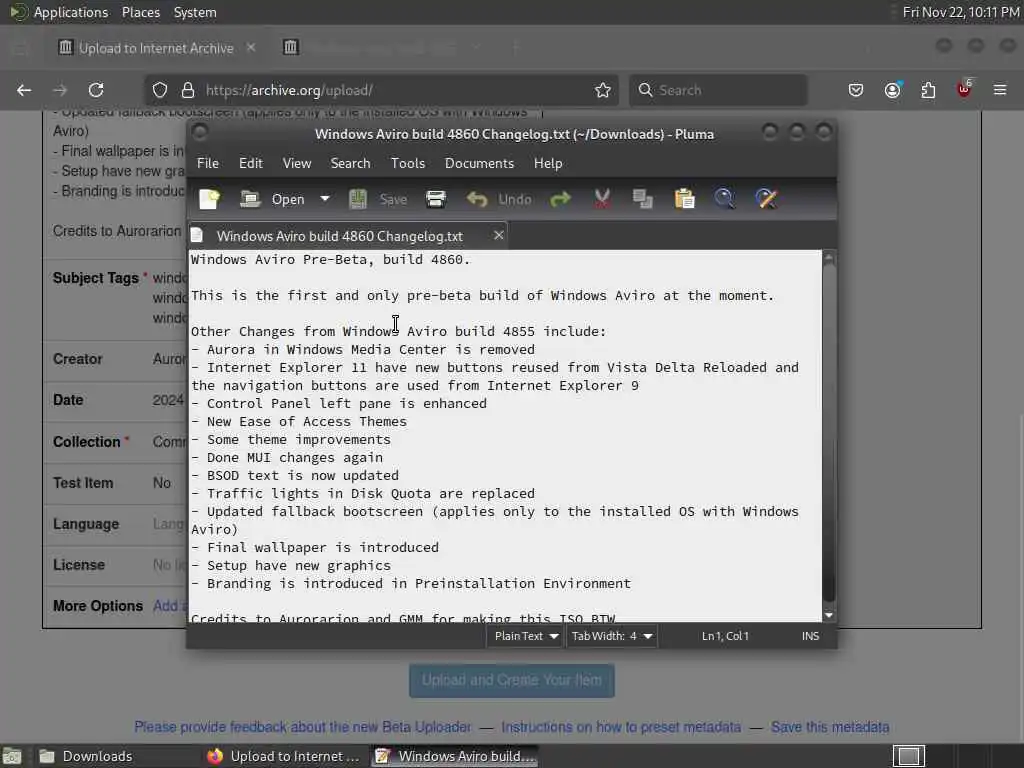The image size is (1024, 768).
Task: Redo with the green arrow icon
Action: [x=560, y=199]
